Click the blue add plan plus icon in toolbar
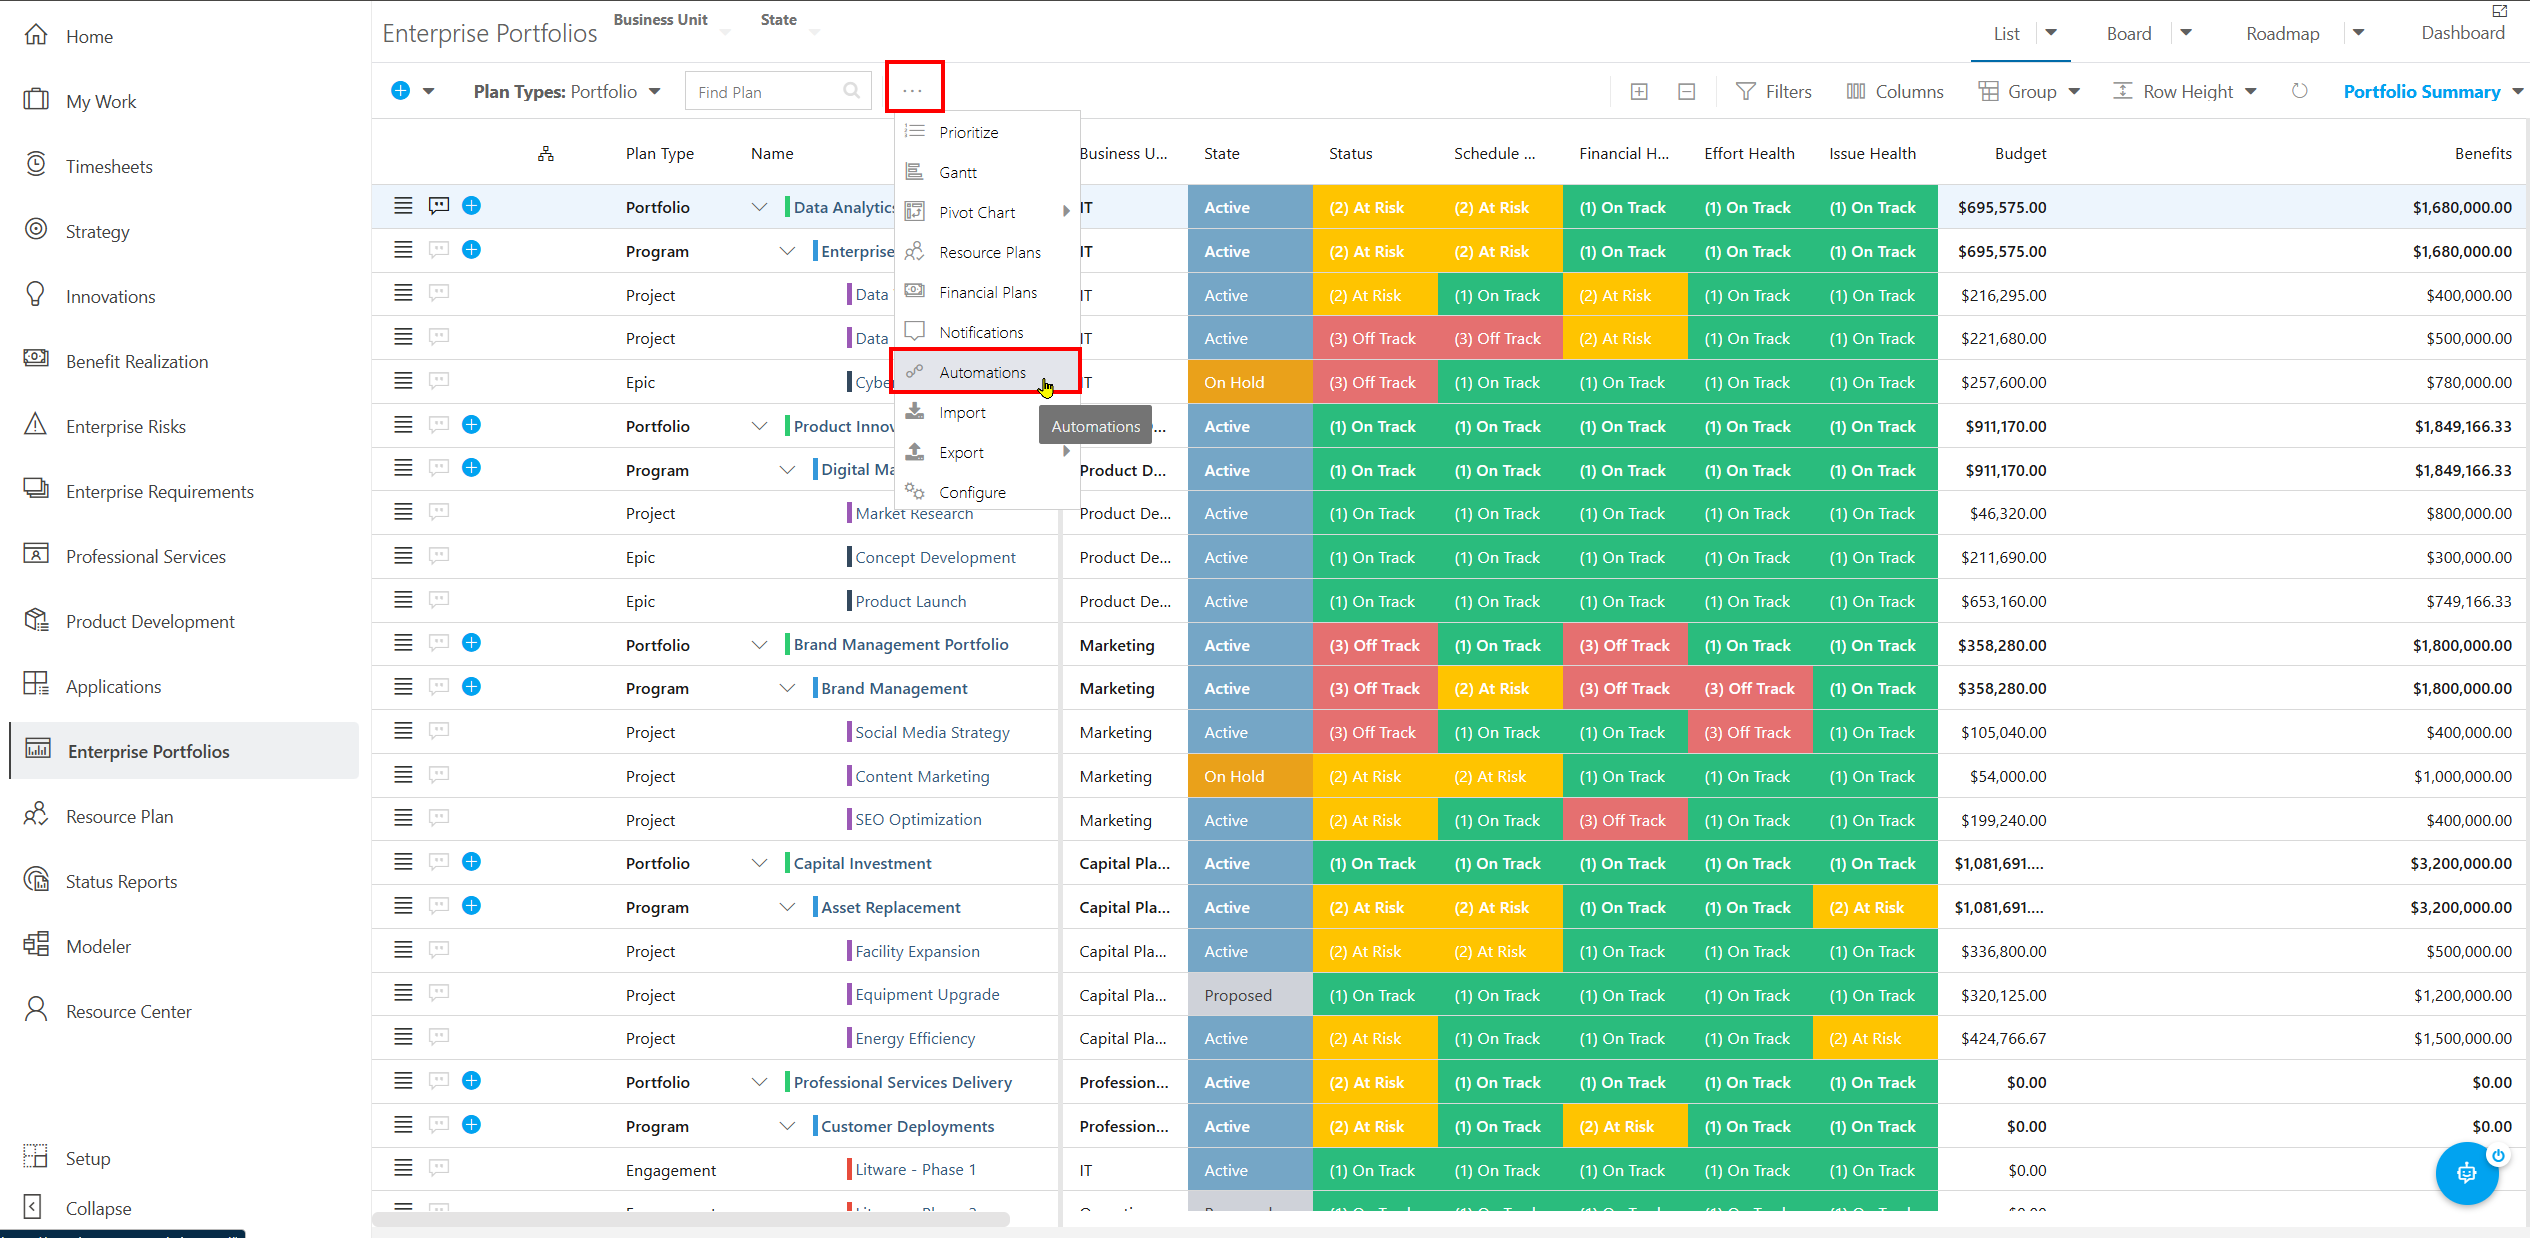Viewport: 2530px width, 1238px height. coord(400,91)
